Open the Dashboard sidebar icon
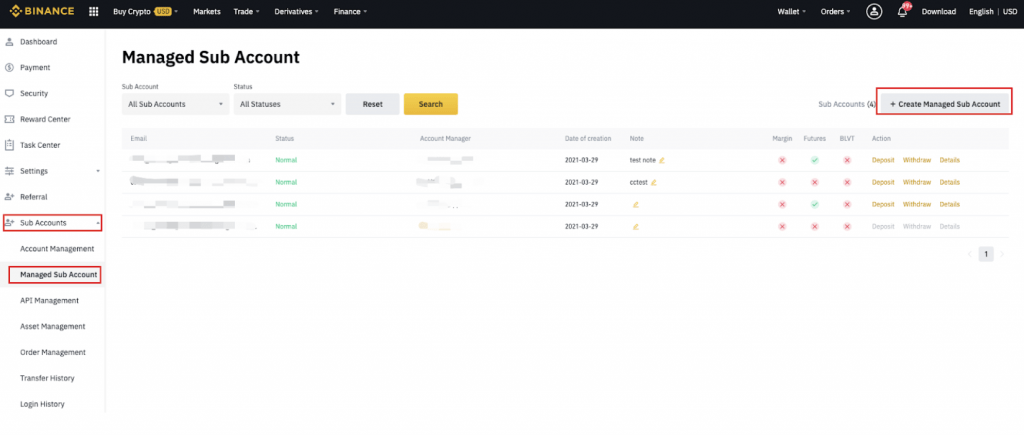Viewport: 1024px width, 435px height. (9, 42)
